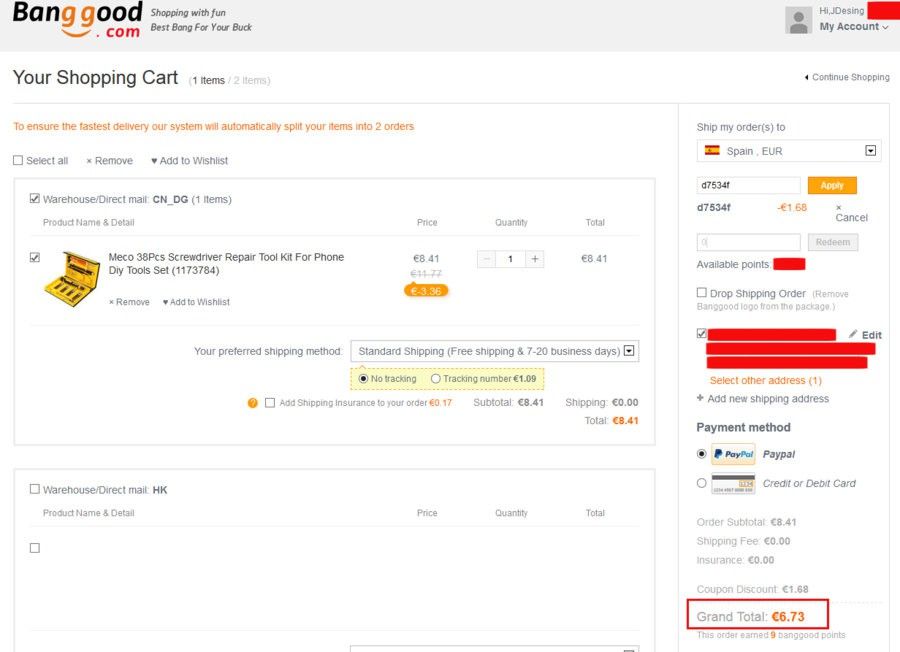Add new shipping address
Screen dimensions: 900x652
763,398
